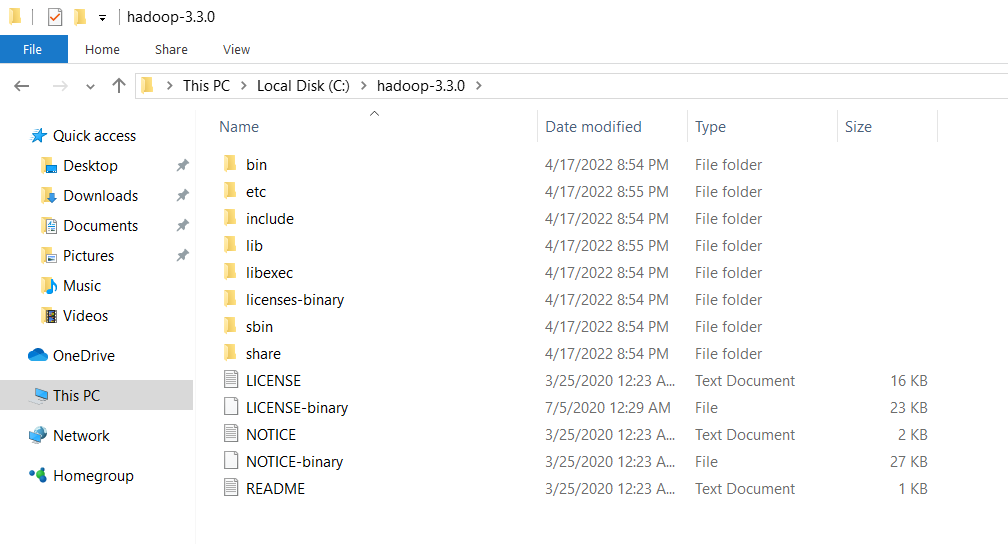The image size is (1008, 544).
Task: Sort by the Size column header
Action: pyautogui.click(x=858, y=127)
